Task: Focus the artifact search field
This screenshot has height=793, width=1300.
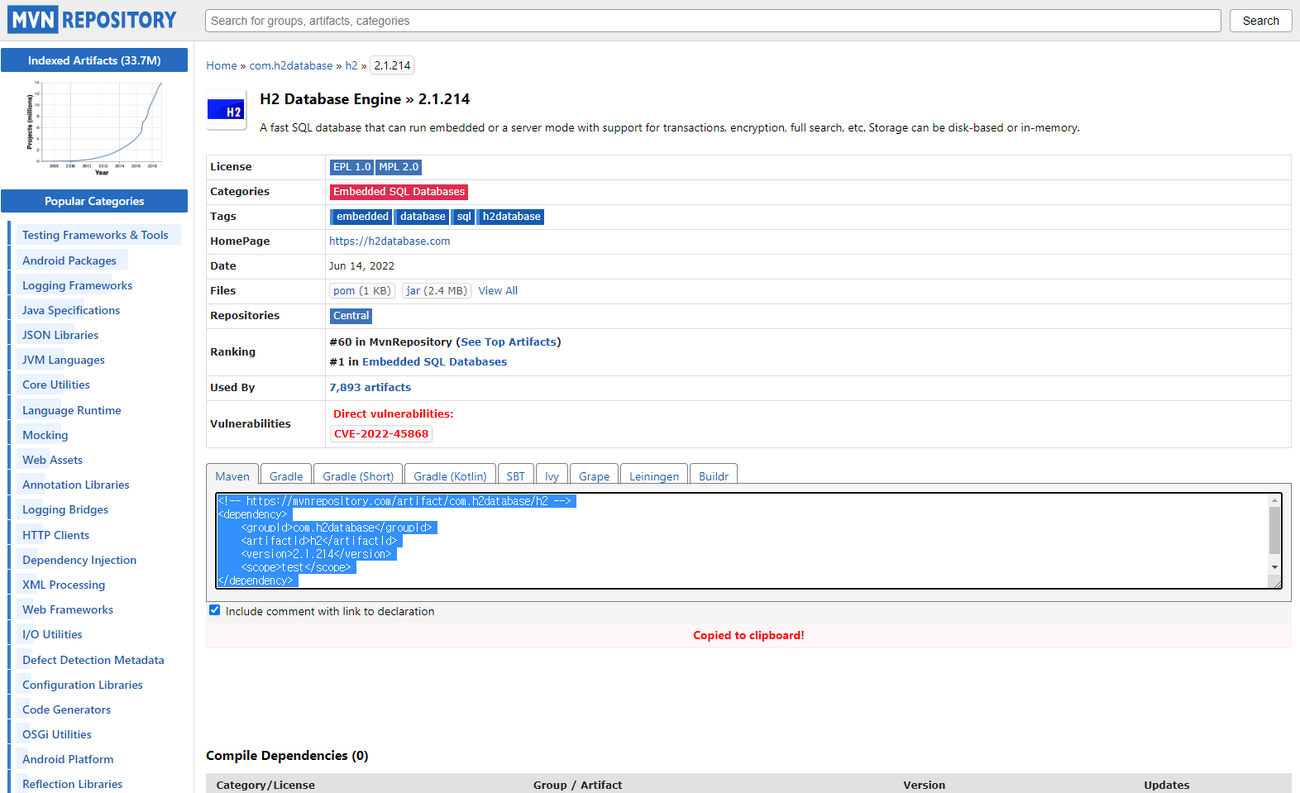Action: pyautogui.click(x=713, y=20)
